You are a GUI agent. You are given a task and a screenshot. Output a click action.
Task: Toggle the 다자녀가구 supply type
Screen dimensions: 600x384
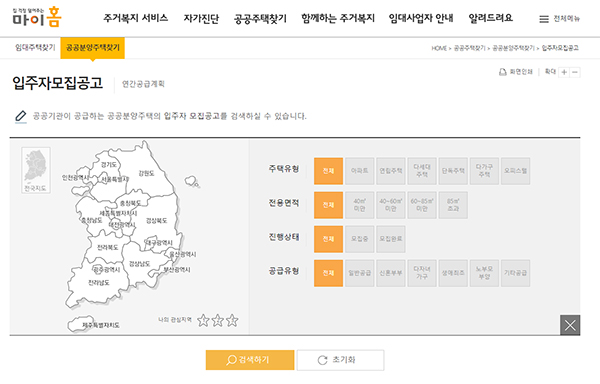click(422, 273)
